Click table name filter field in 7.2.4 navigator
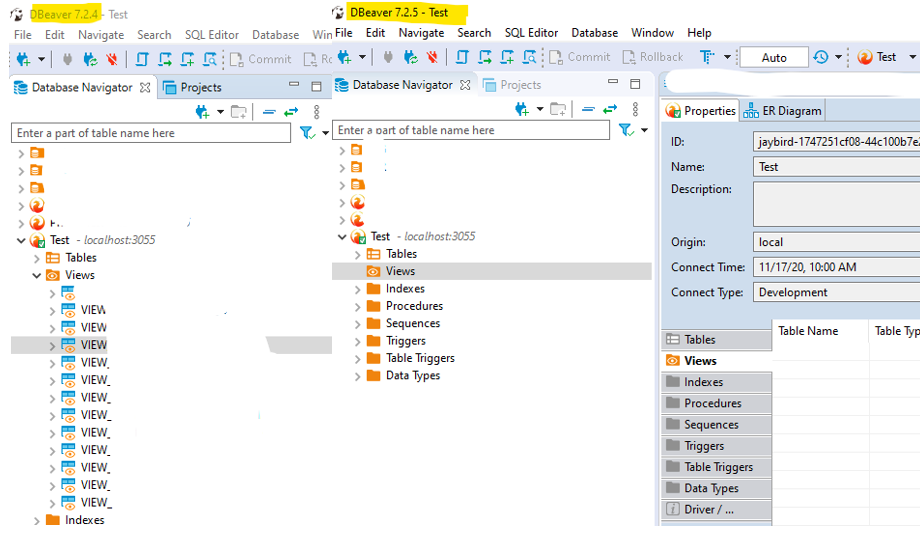 pos(151,133)
